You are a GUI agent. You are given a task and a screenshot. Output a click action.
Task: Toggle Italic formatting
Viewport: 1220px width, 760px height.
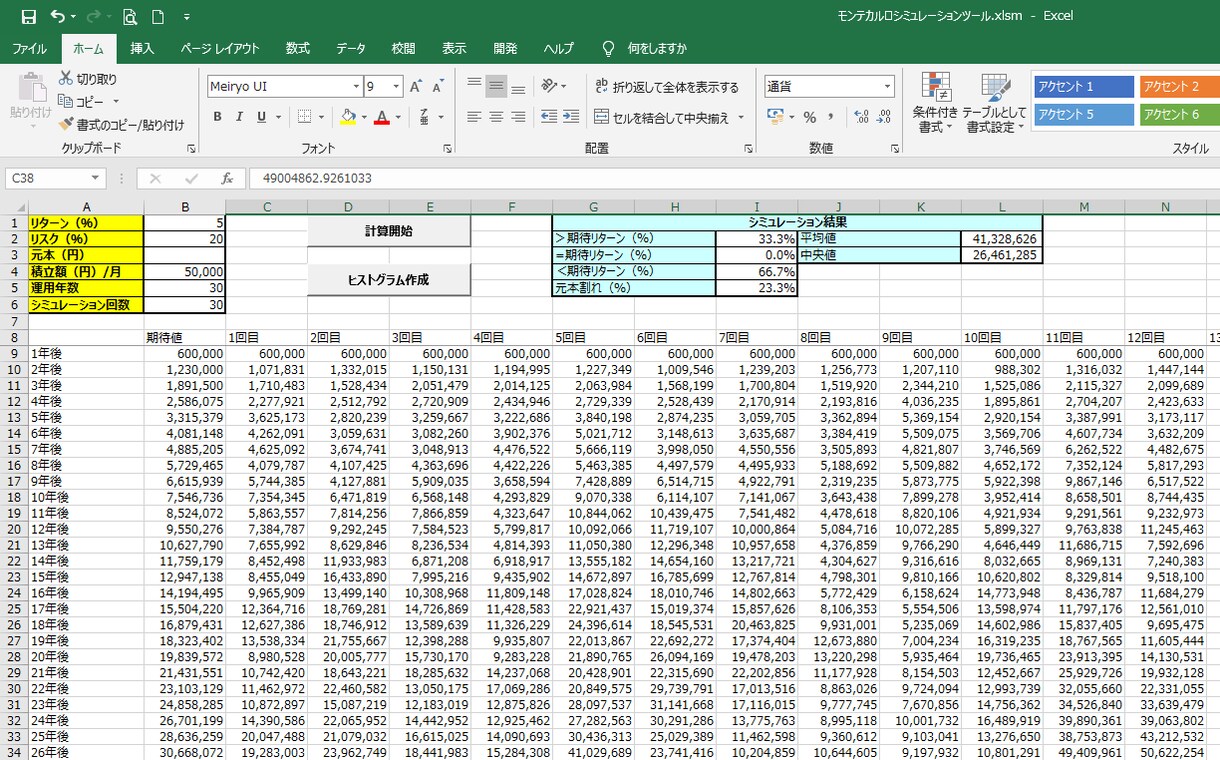(239, 117)
